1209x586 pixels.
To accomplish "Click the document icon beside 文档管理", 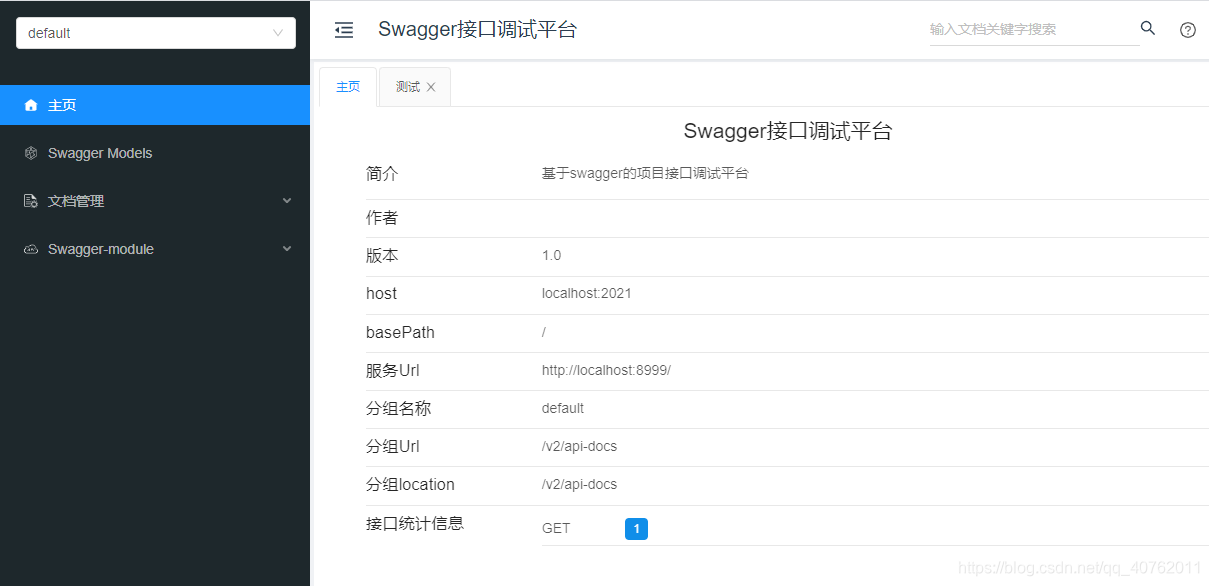I will click(x=29, y=200).
